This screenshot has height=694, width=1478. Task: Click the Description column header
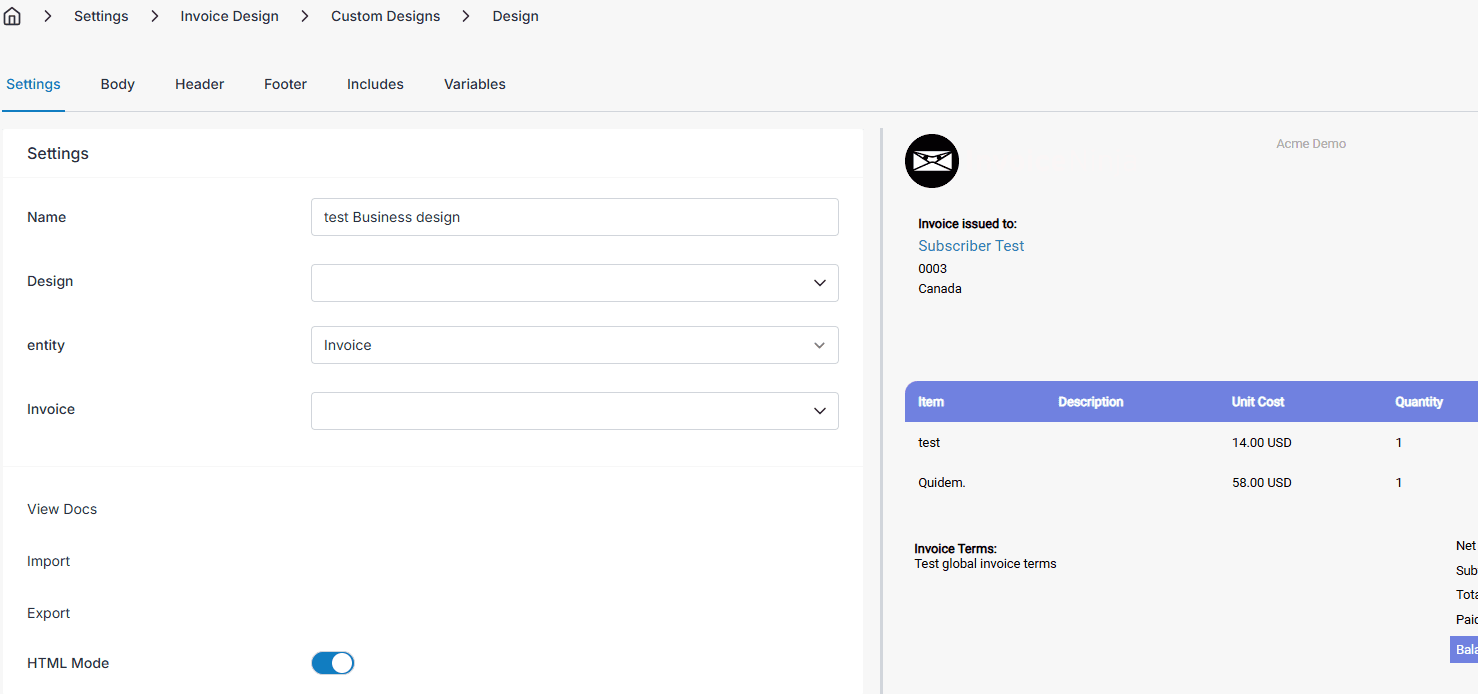click(1091, 402)
